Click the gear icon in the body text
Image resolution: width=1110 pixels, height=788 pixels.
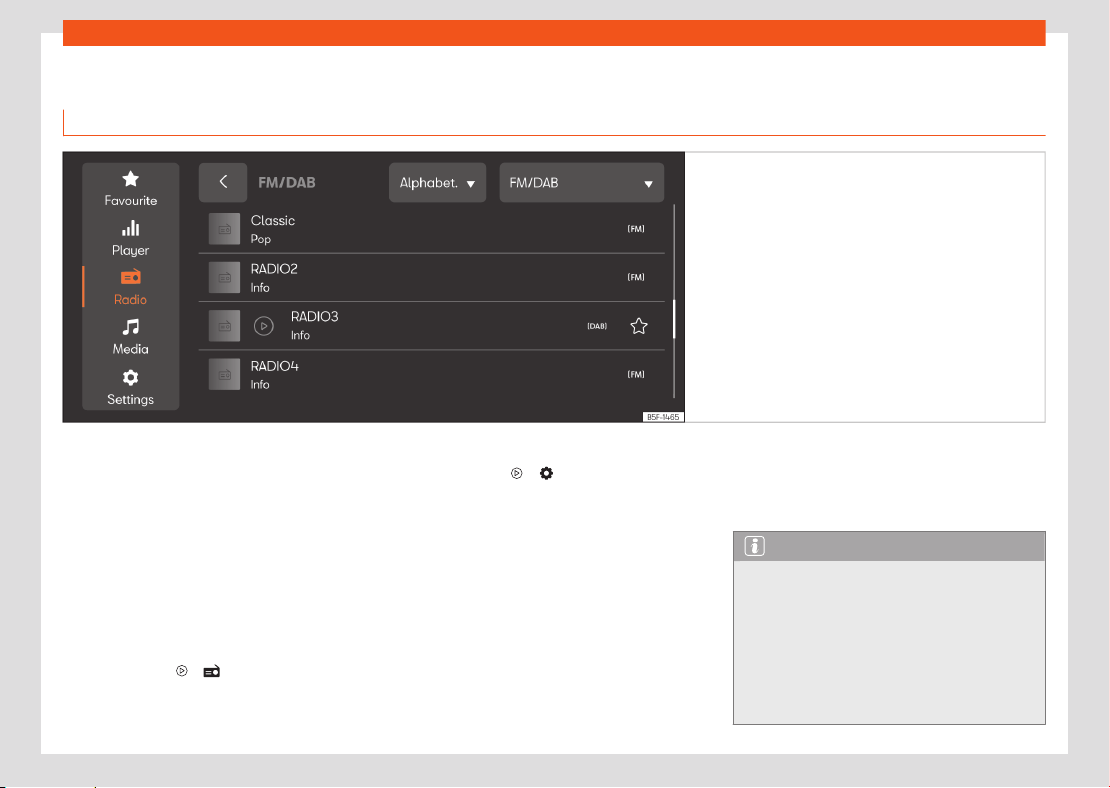click(546, 473)
